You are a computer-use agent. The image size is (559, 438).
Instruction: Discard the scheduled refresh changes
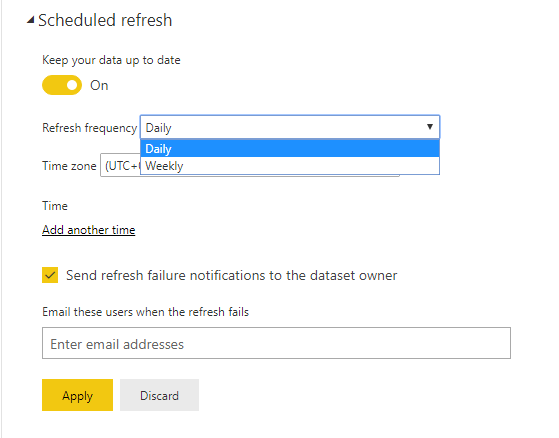point(159,395)
